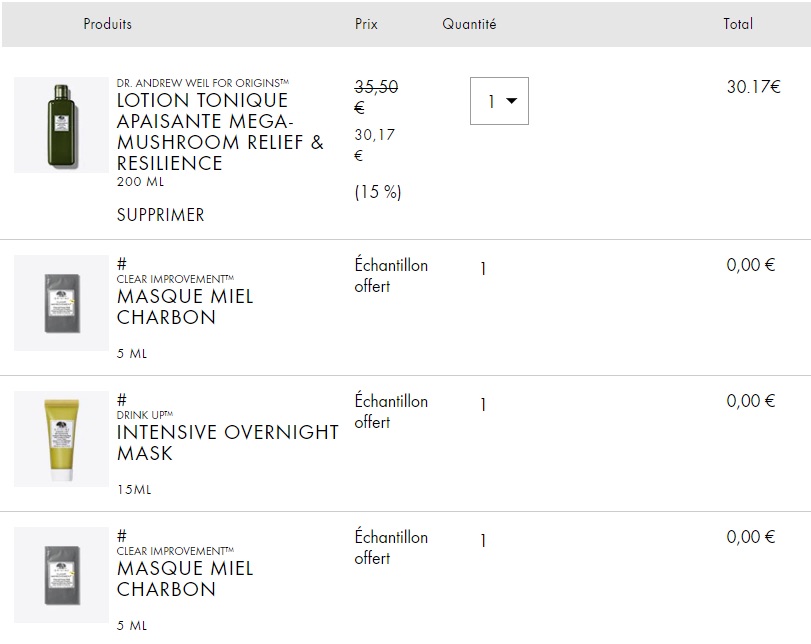This screenshot has height=644, width=811.
Task: Open the Intensive Overnight Mask title link
Action: tap(228, 443)
